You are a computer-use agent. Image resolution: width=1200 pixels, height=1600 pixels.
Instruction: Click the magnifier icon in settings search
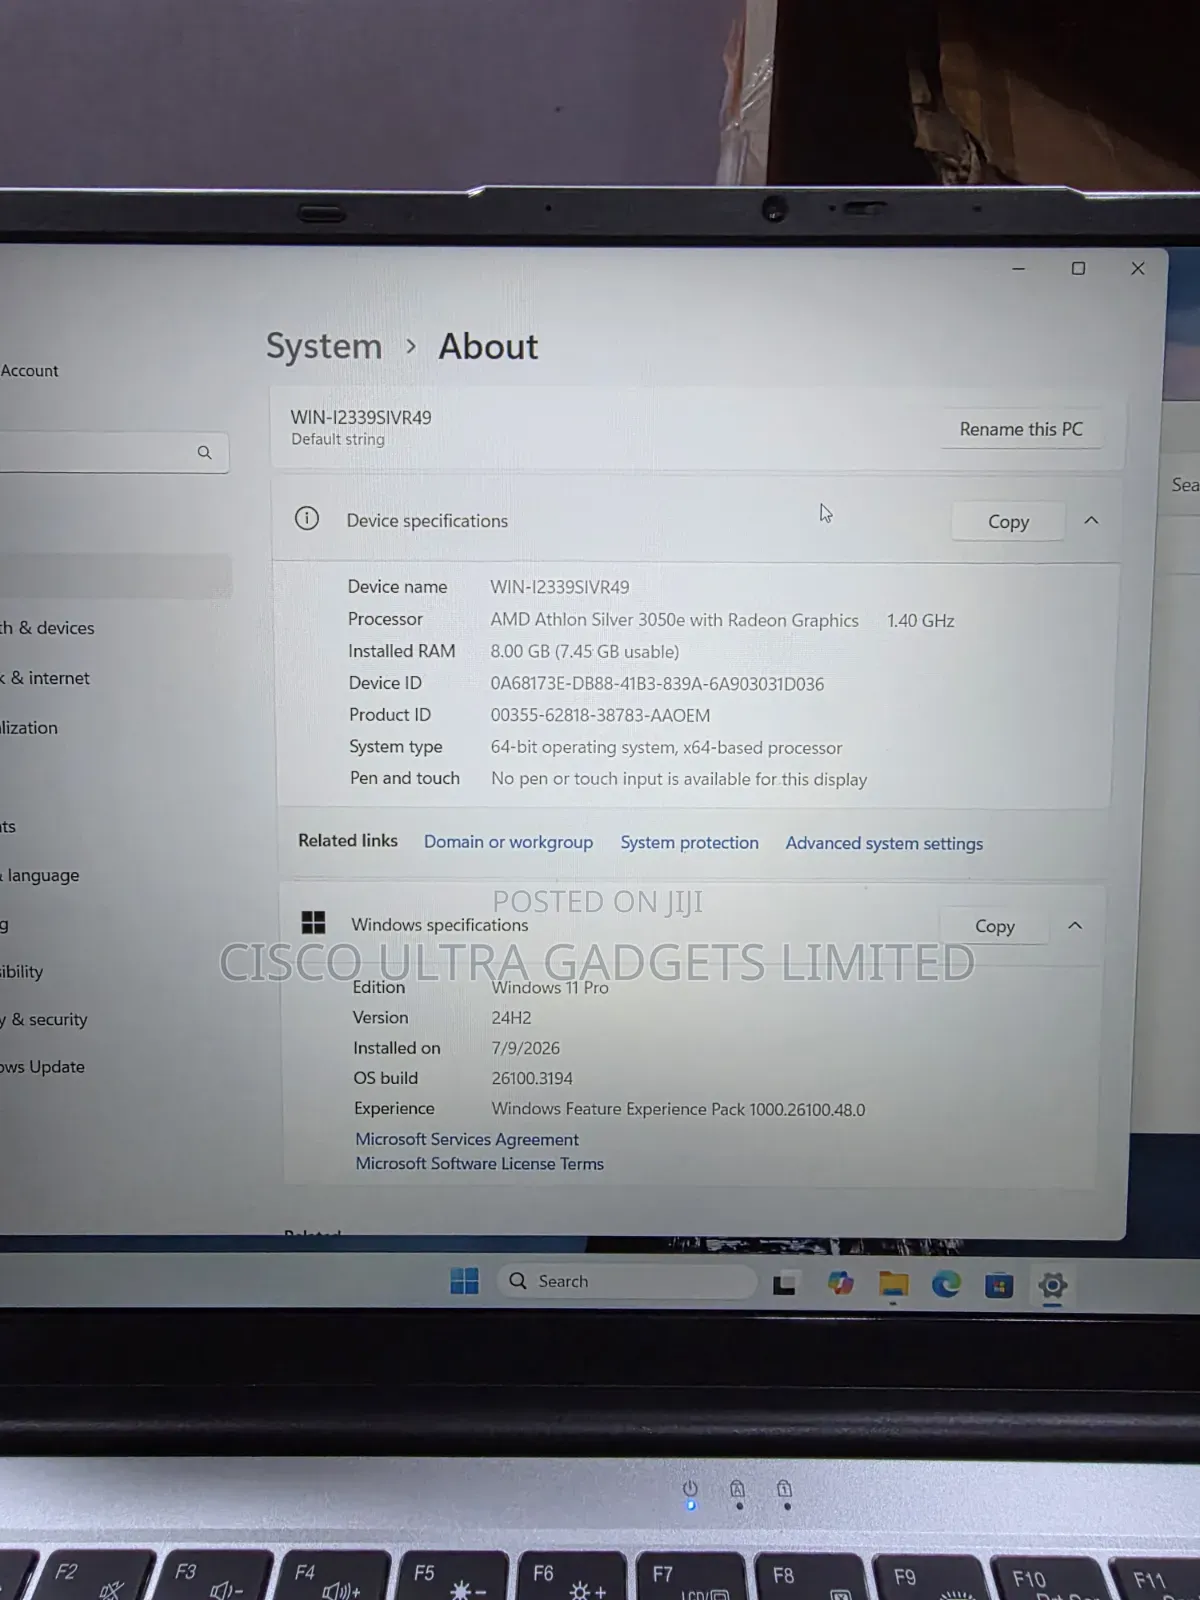click(204, 452)
